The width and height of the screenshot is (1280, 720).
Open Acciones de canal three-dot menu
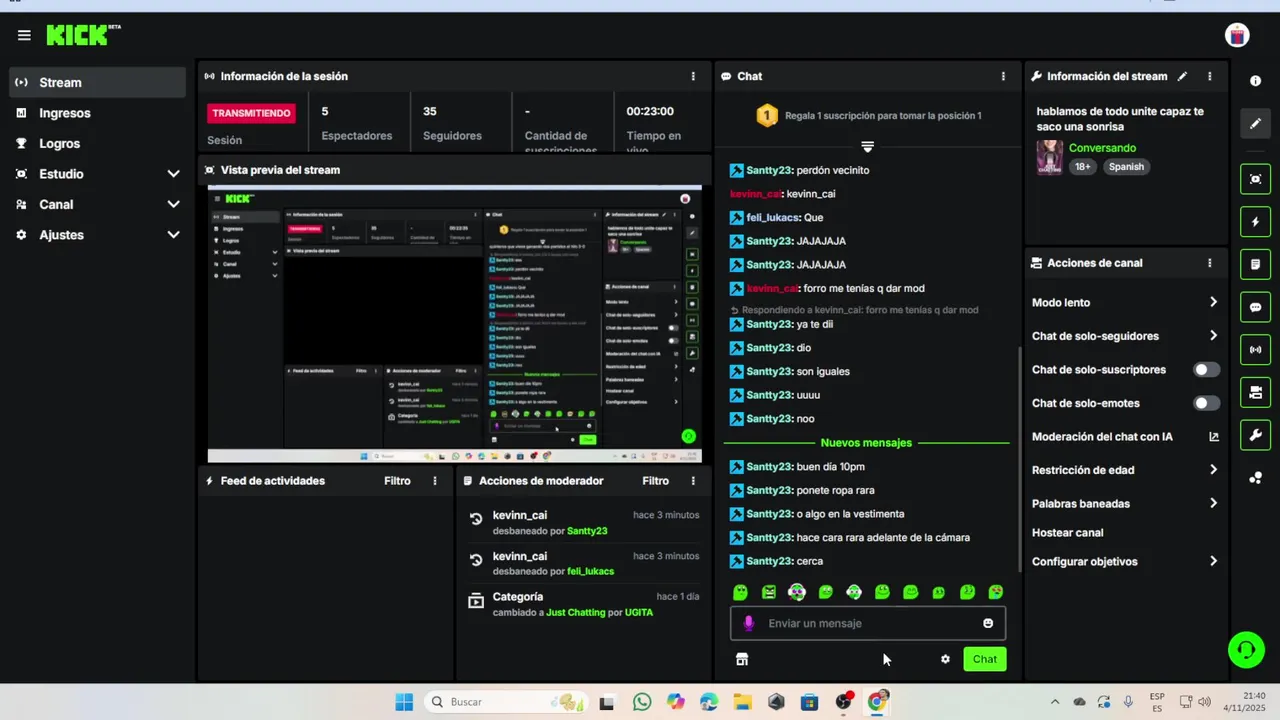1209,263
